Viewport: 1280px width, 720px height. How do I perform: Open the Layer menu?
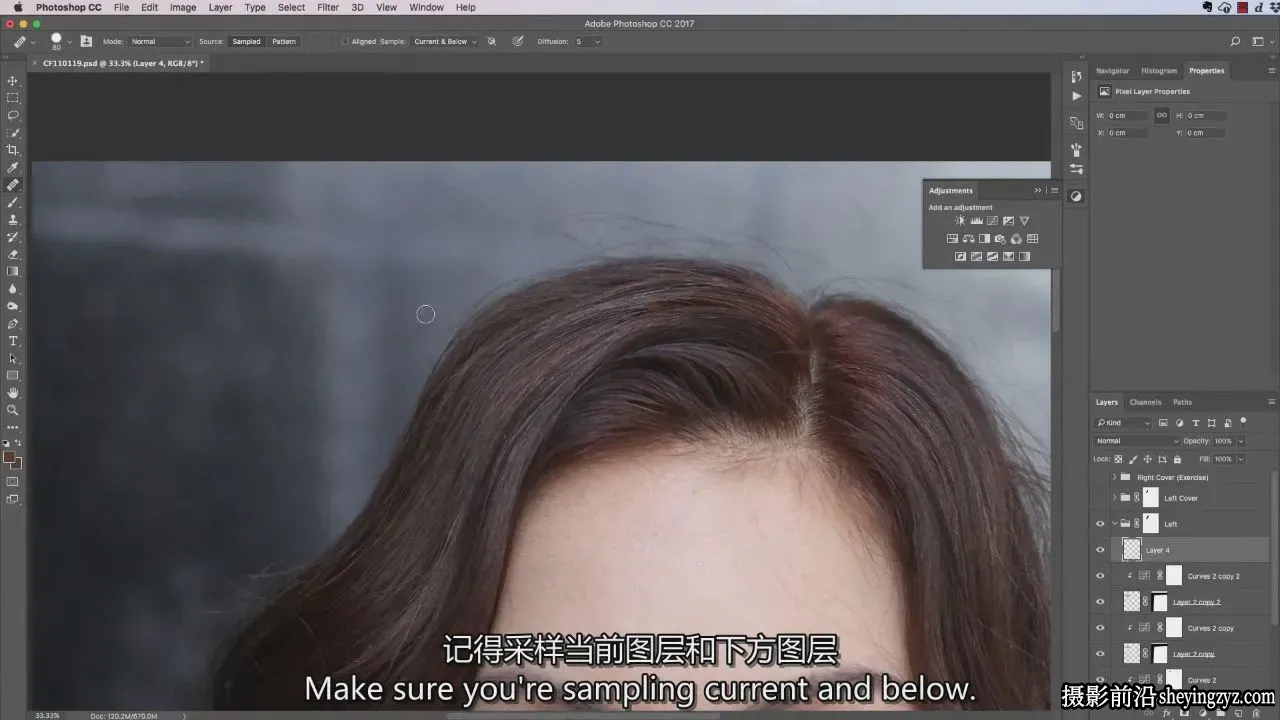220,7
